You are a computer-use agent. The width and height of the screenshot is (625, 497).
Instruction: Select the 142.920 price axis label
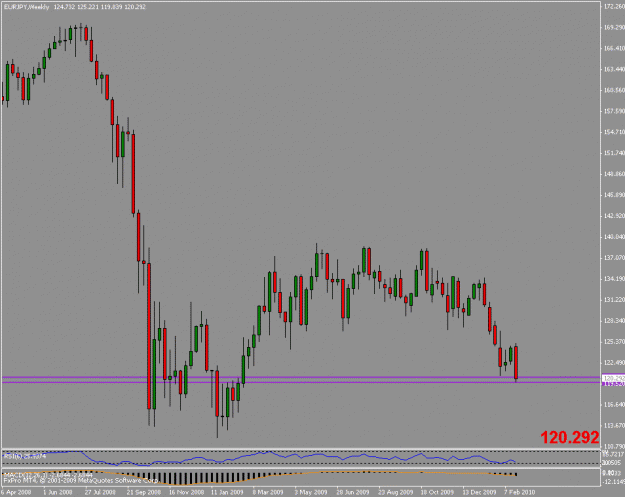(x=614, y=216)
